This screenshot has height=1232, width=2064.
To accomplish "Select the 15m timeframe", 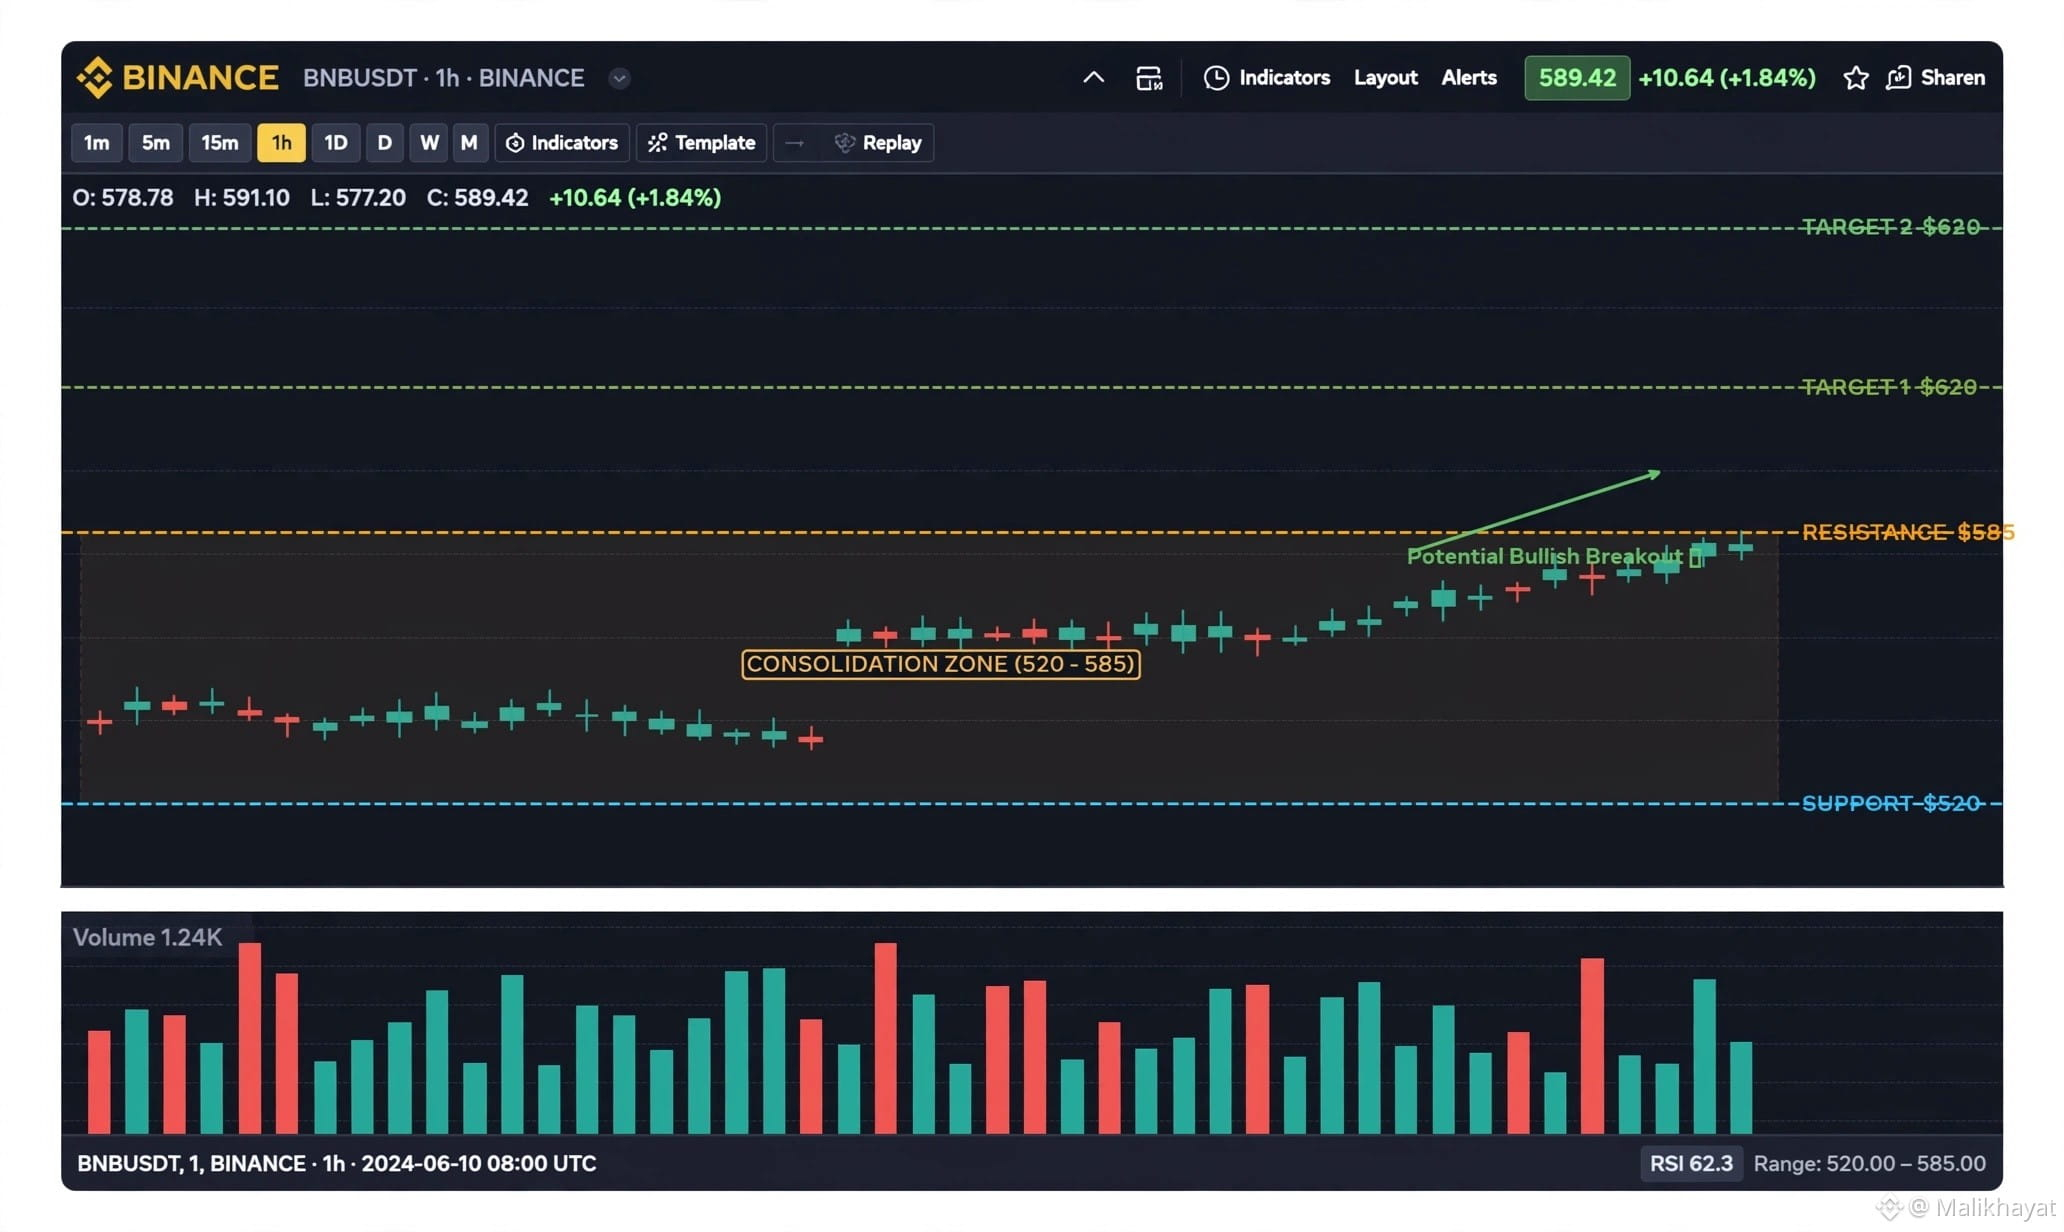I will coord(220,143).
